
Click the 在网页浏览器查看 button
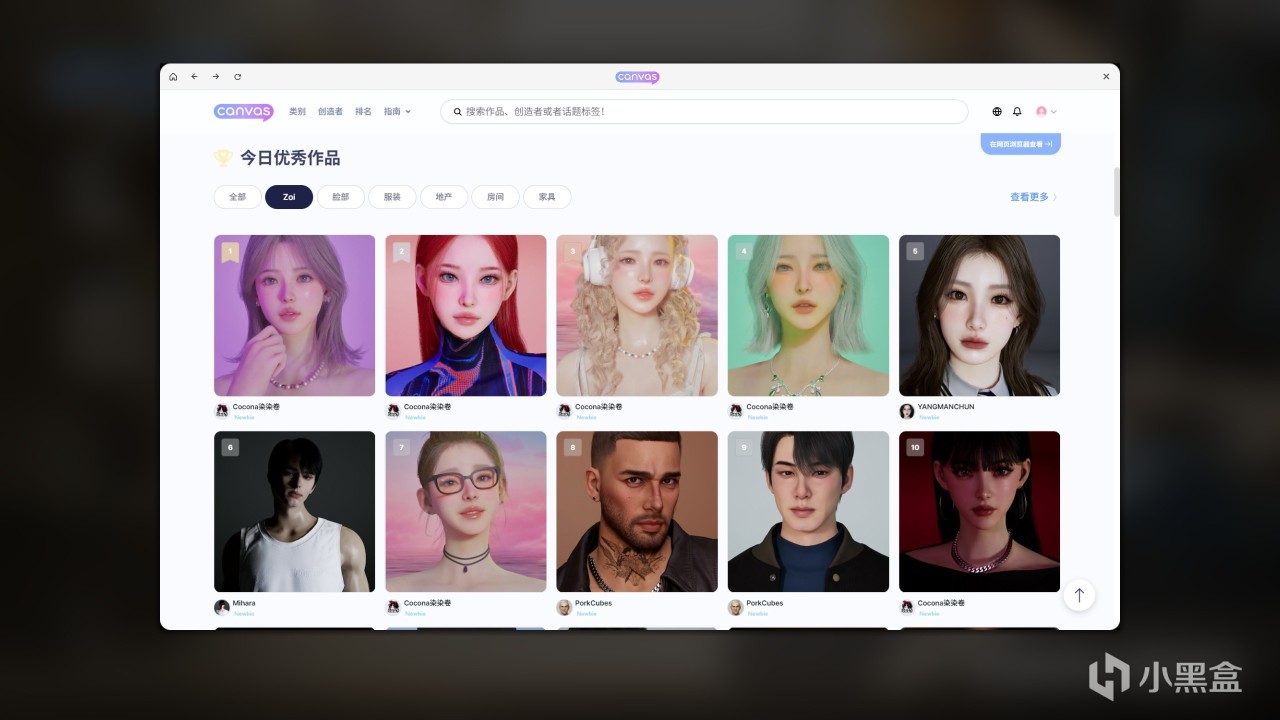pos(1020,144)
